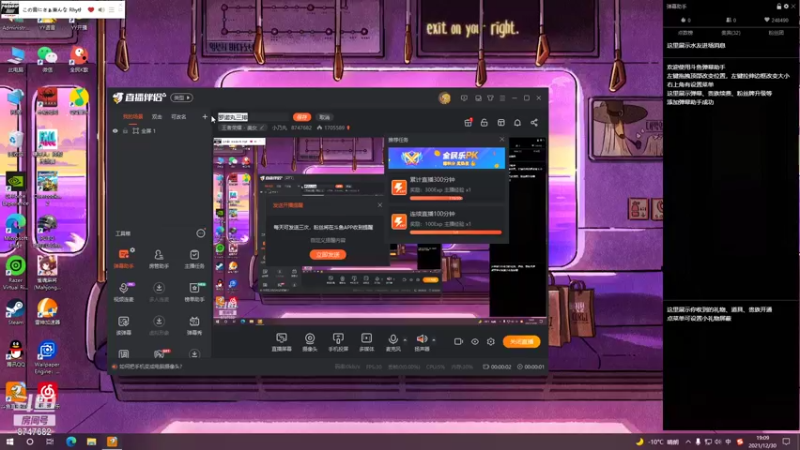The width and height of the screenshot is (800, 450).
Task: Click the feedback message icon in title bar
Action: pyautogui.click(x=464, y=98)
